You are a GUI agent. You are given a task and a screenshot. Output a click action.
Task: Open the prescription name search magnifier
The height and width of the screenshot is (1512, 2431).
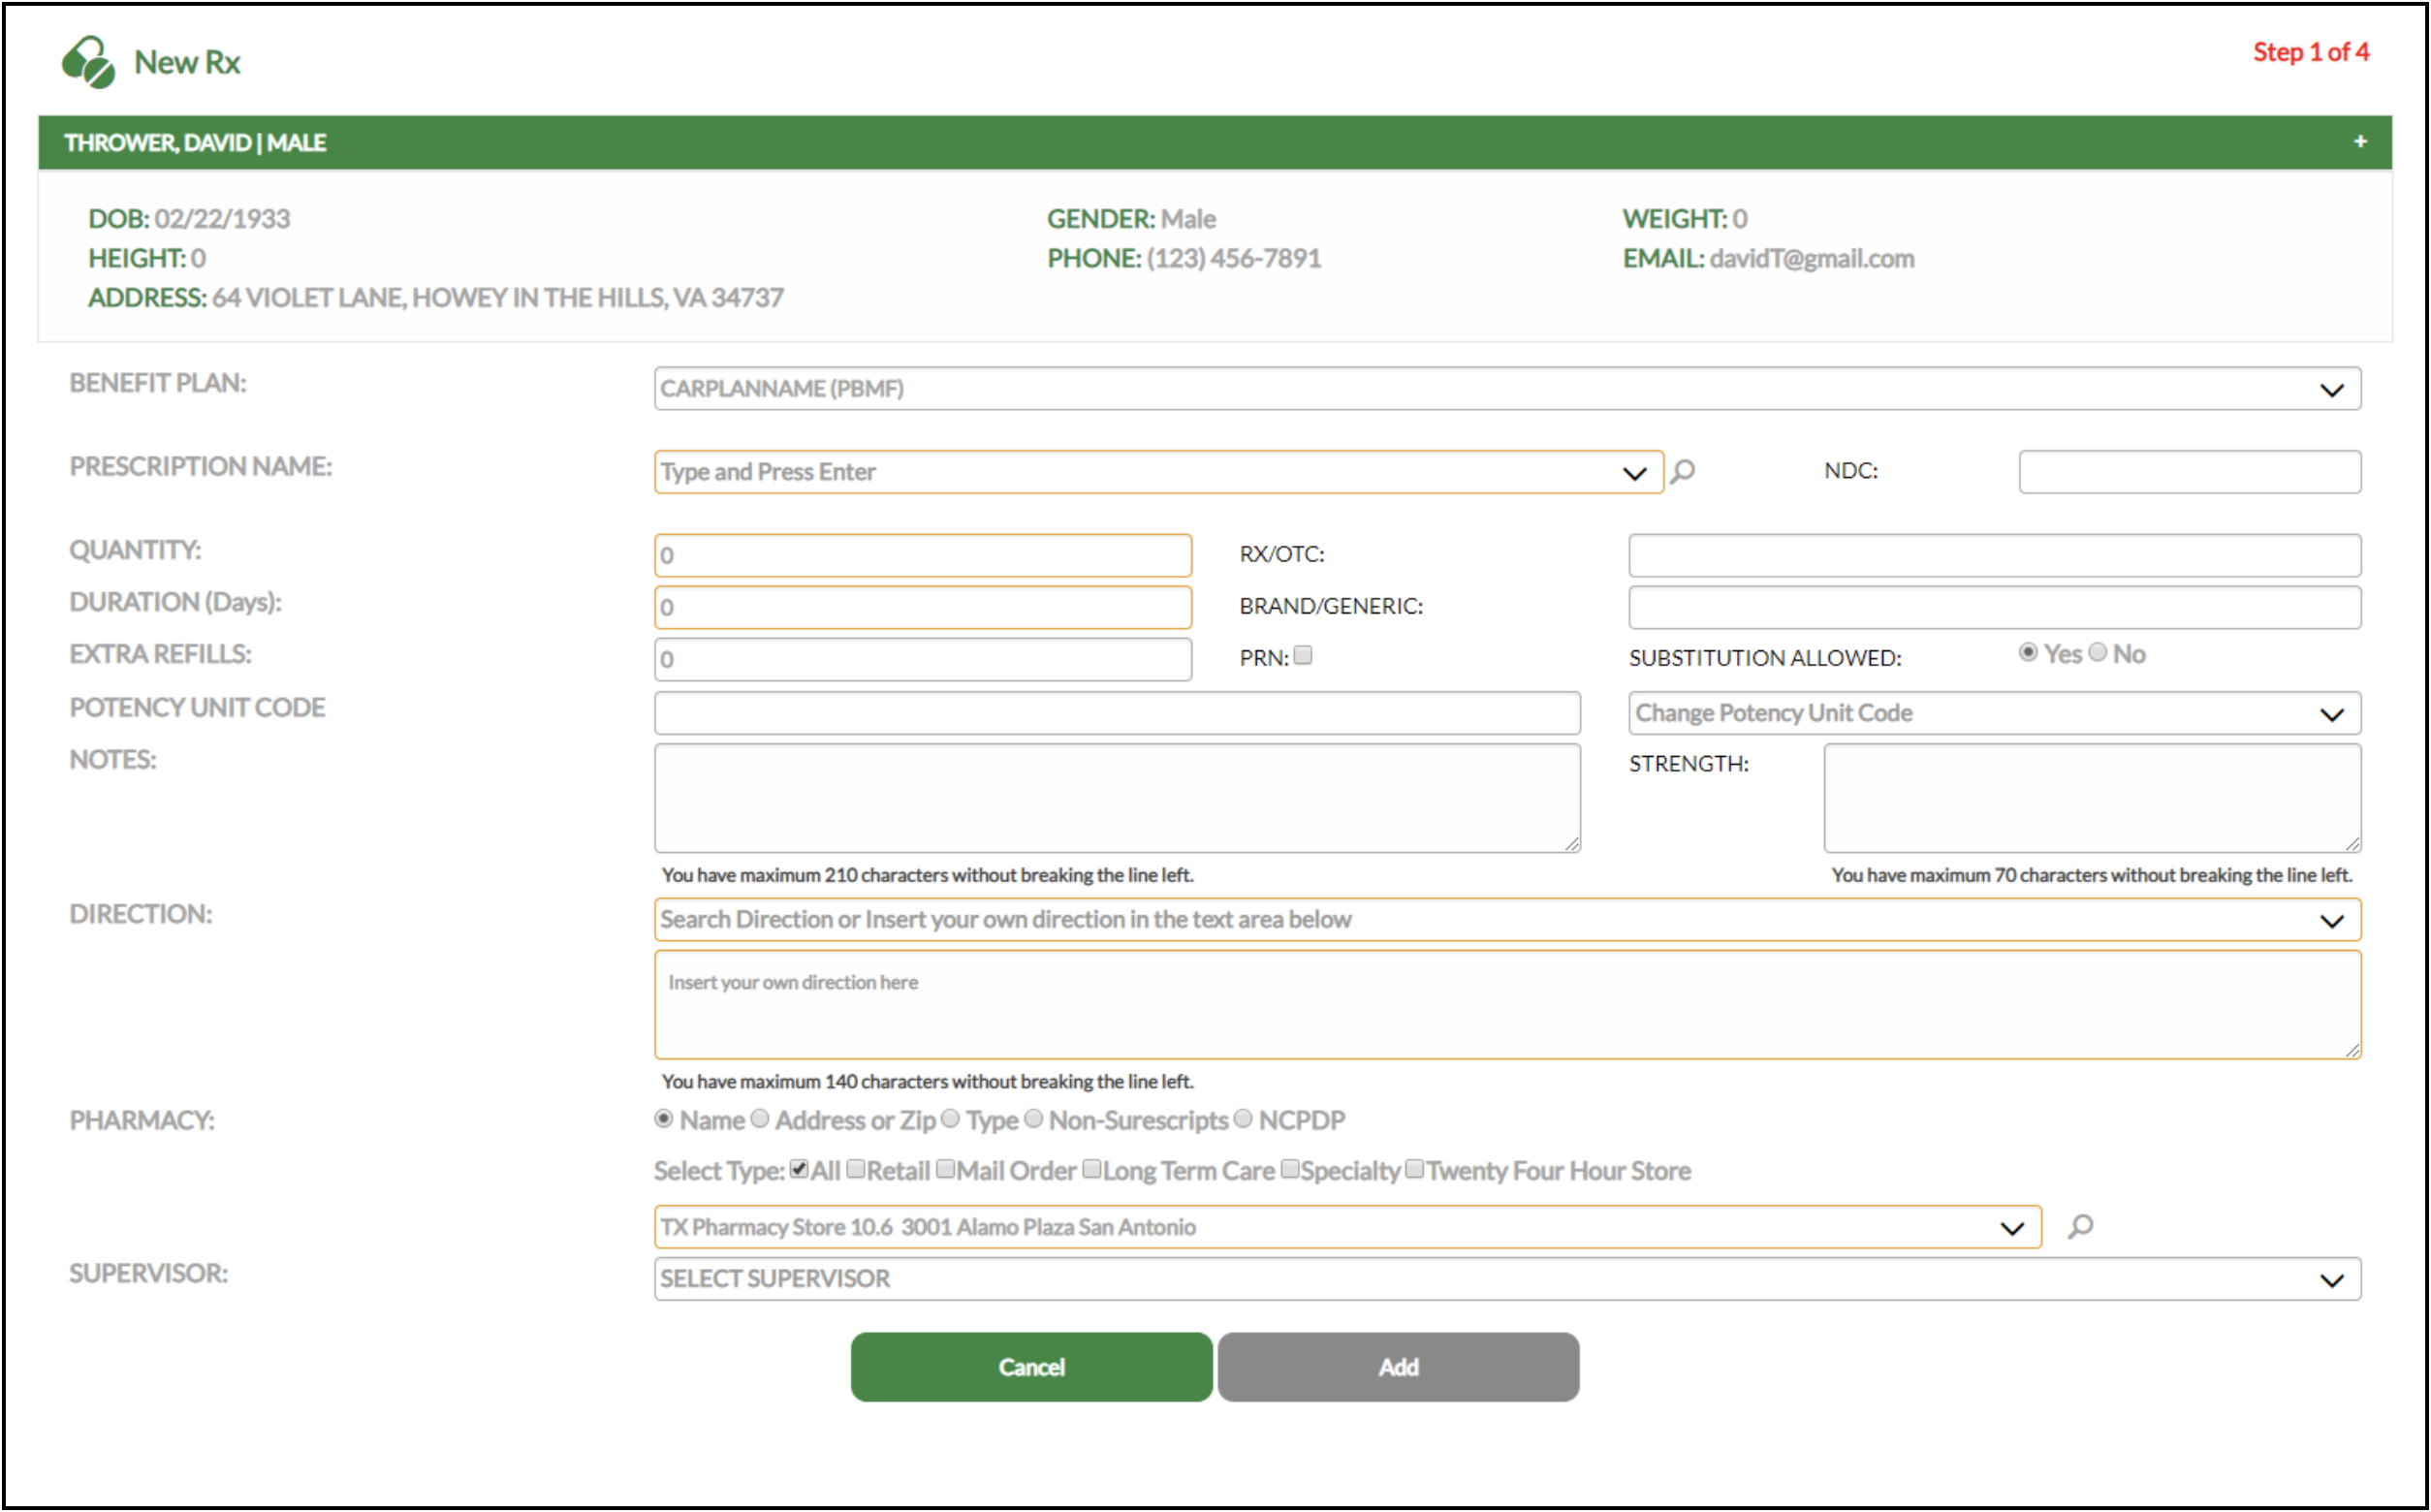1684,472
